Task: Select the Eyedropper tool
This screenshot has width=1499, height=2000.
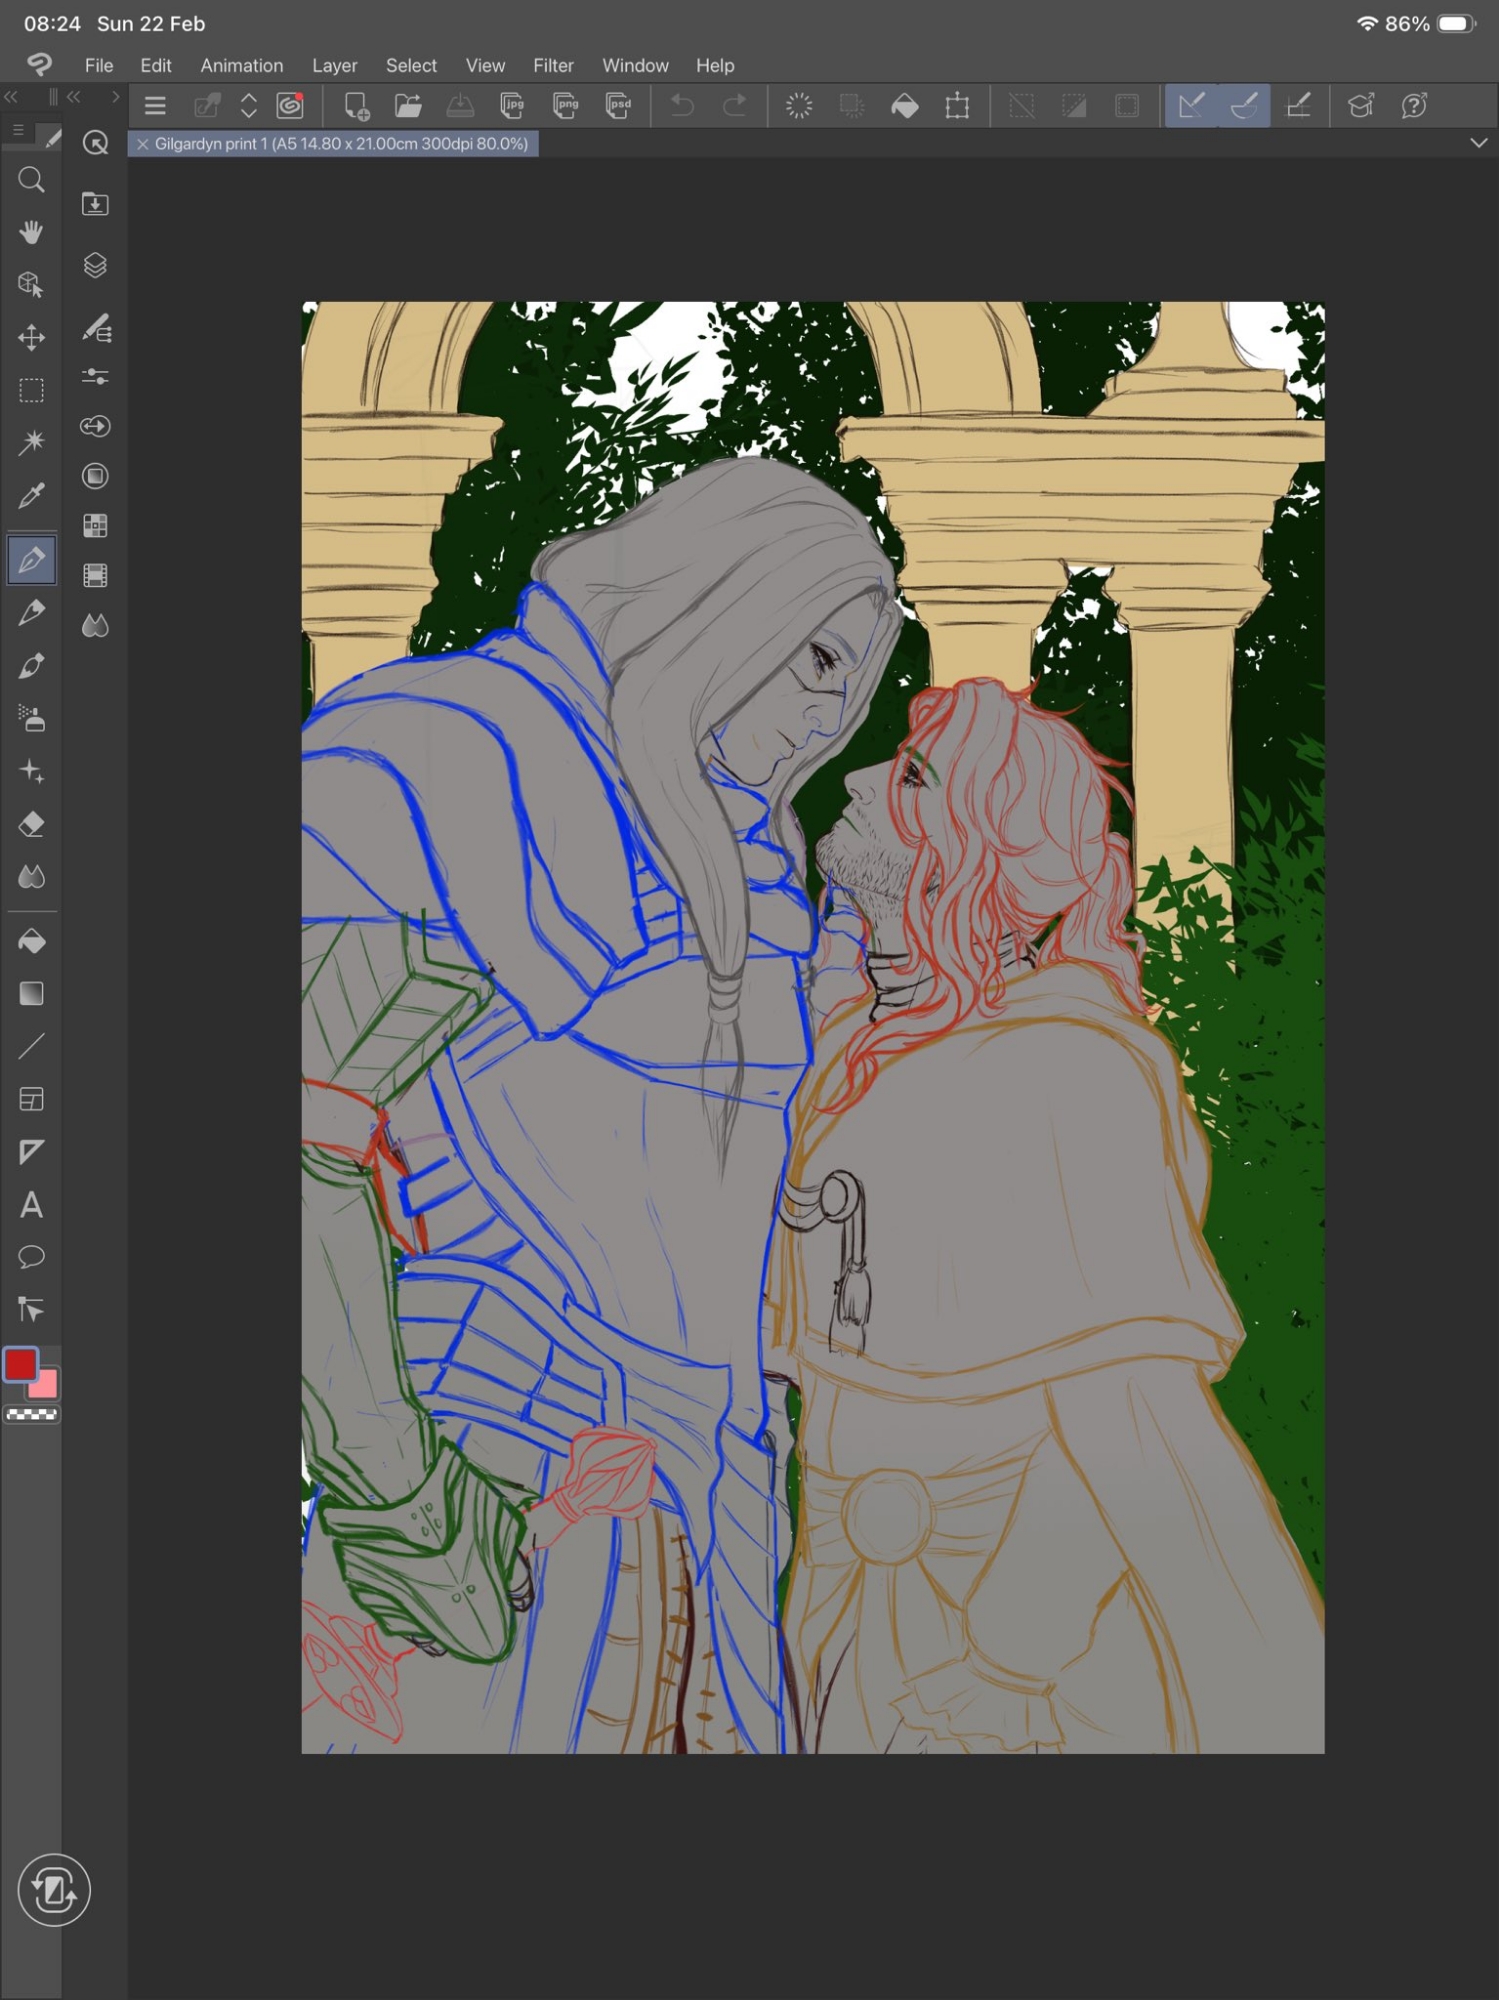Action: tap(31, 495)
